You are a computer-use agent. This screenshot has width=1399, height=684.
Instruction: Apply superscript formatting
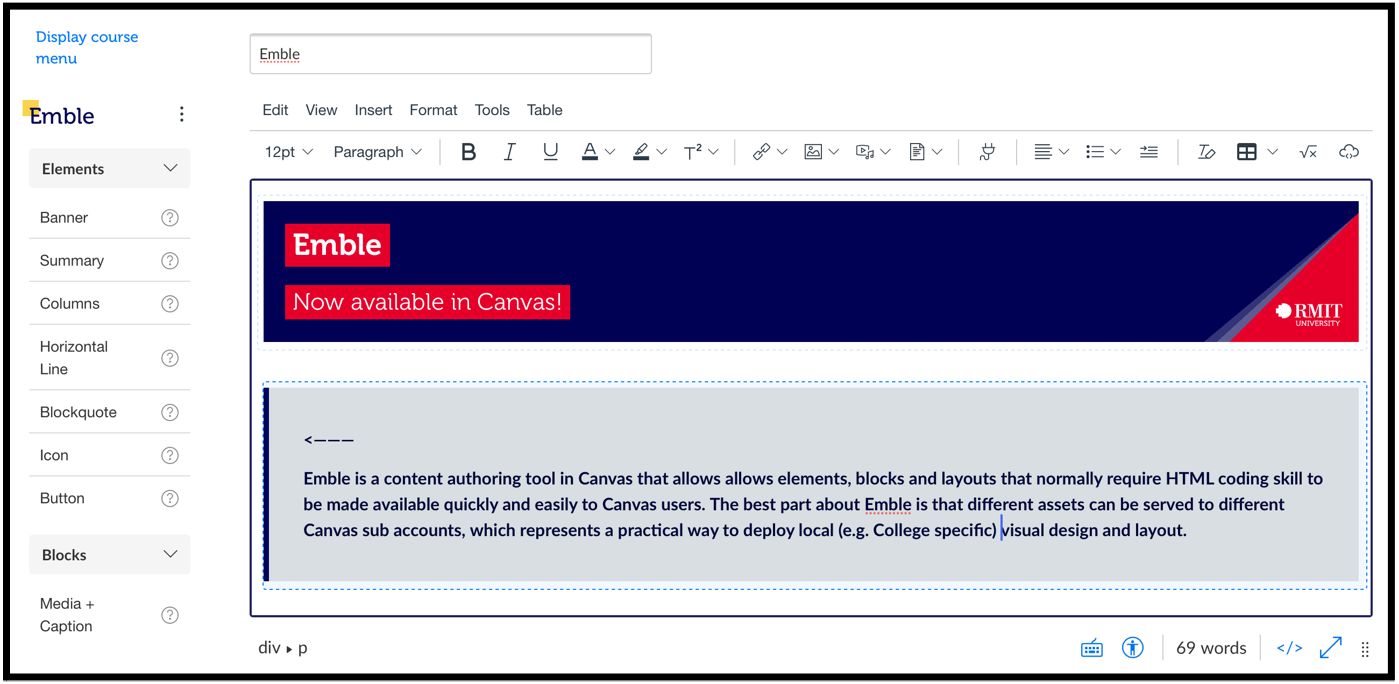point(694,151)
